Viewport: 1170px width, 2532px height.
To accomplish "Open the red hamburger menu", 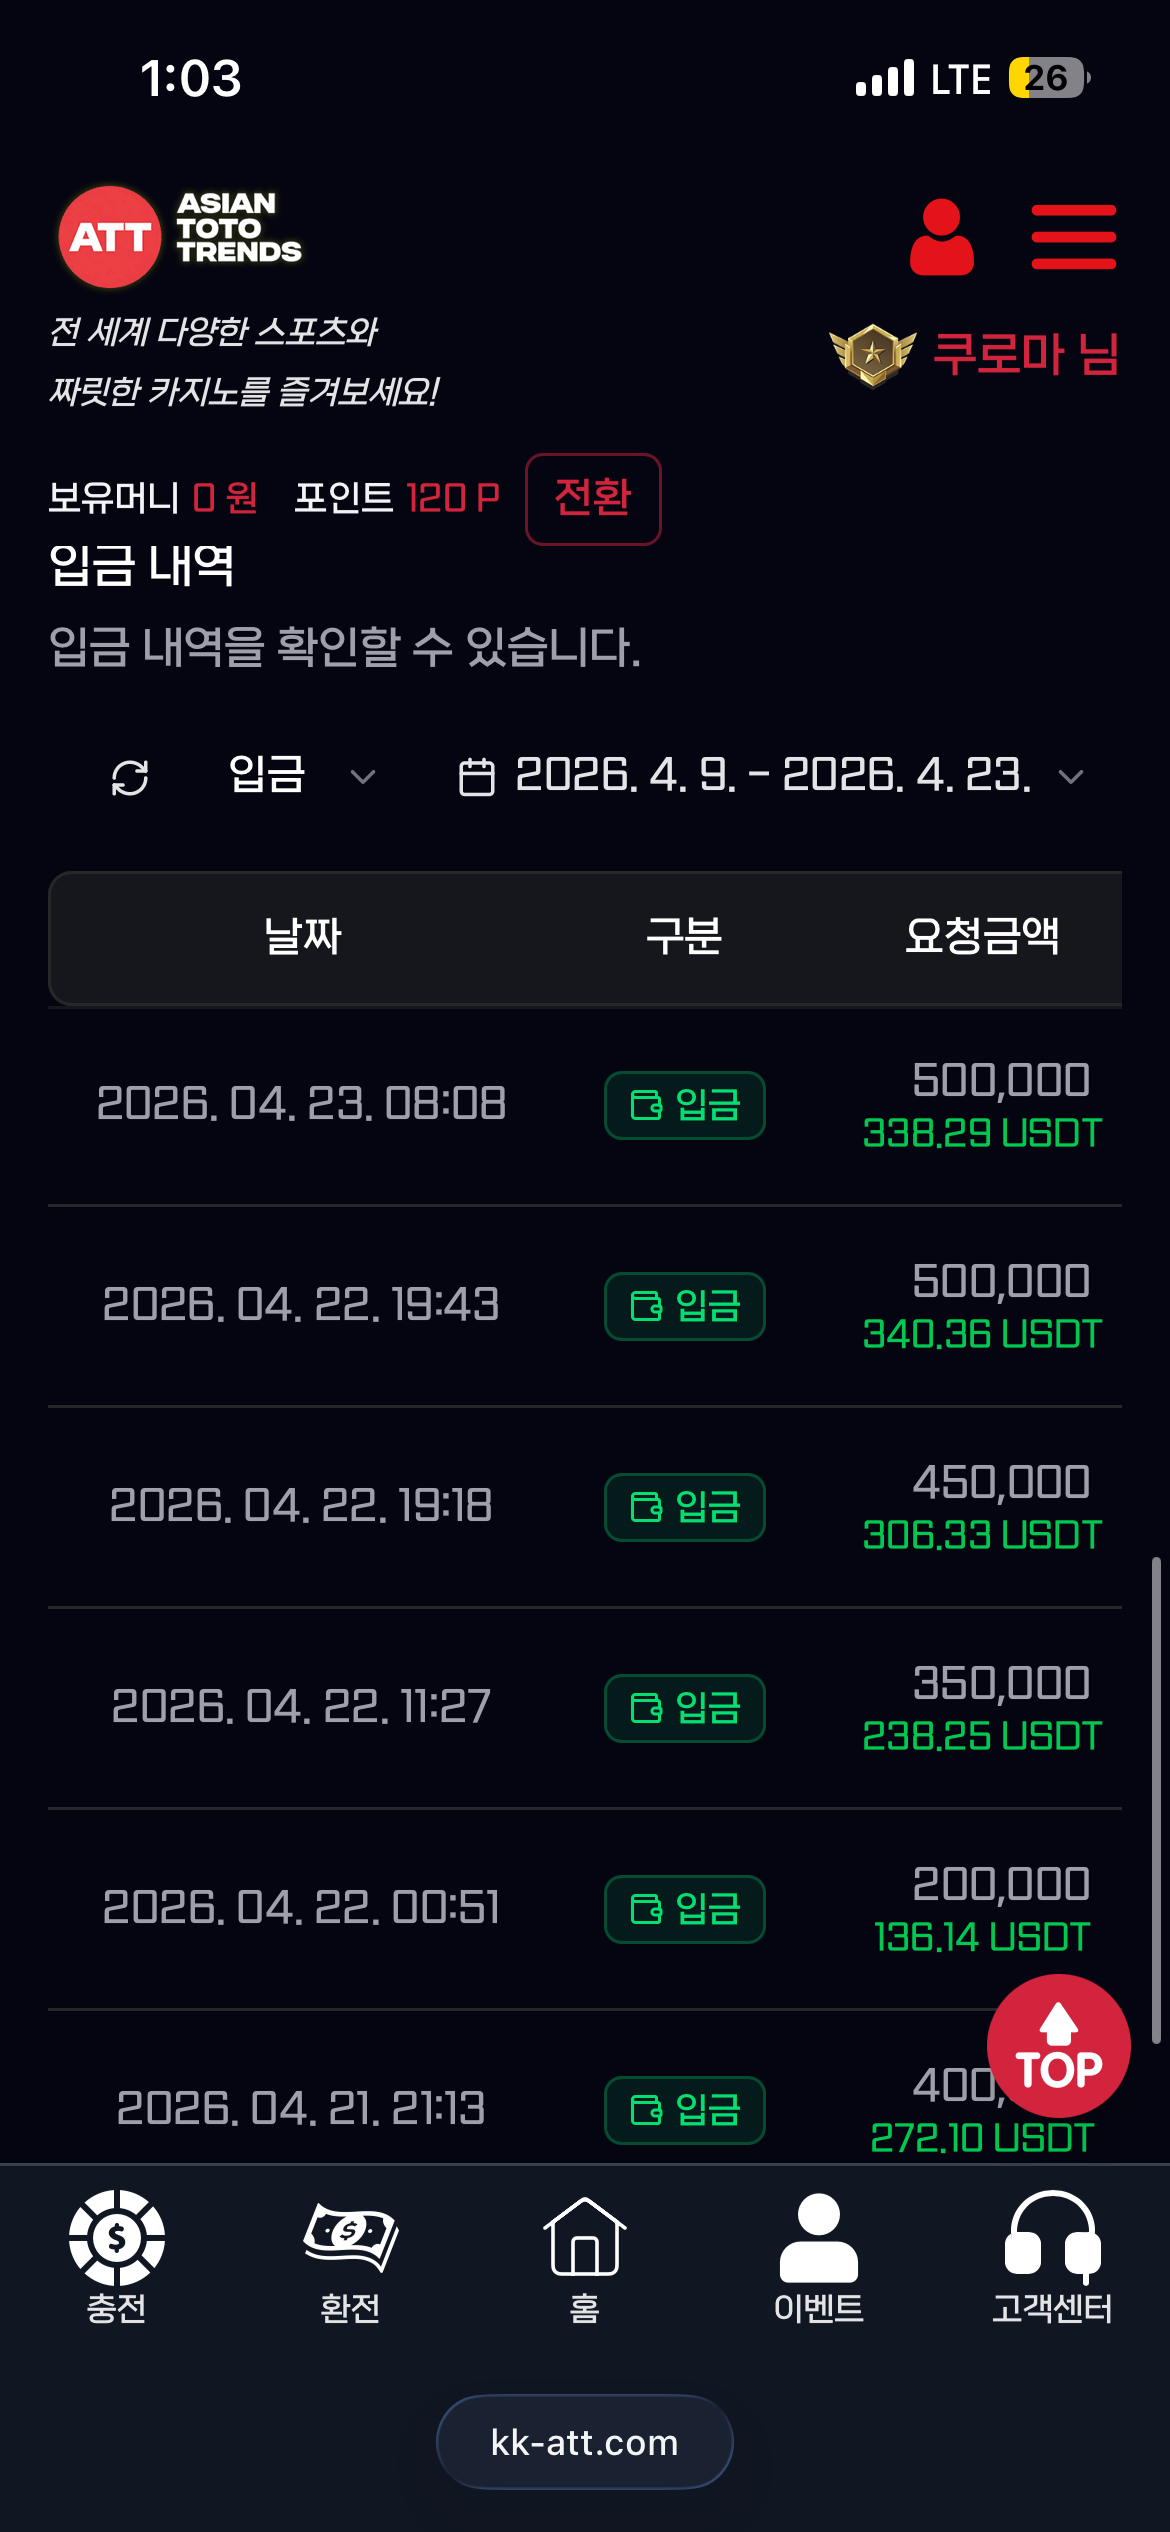I will click(x=1073, y=237).
